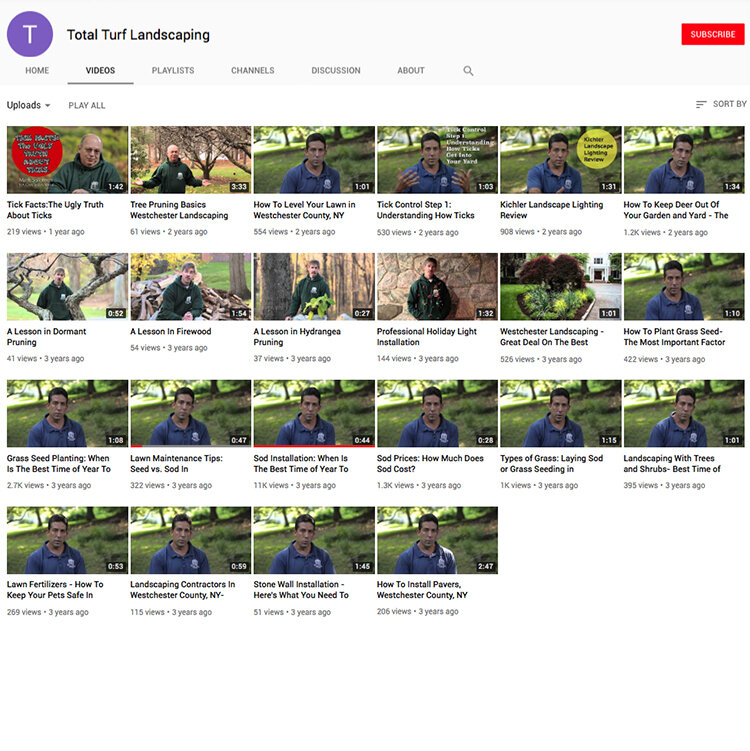The width and height of the screenshot is (750, 751).
Task: Open Landscaping With Trees and Shrubs thumbnail
Action: pos(684,414)
